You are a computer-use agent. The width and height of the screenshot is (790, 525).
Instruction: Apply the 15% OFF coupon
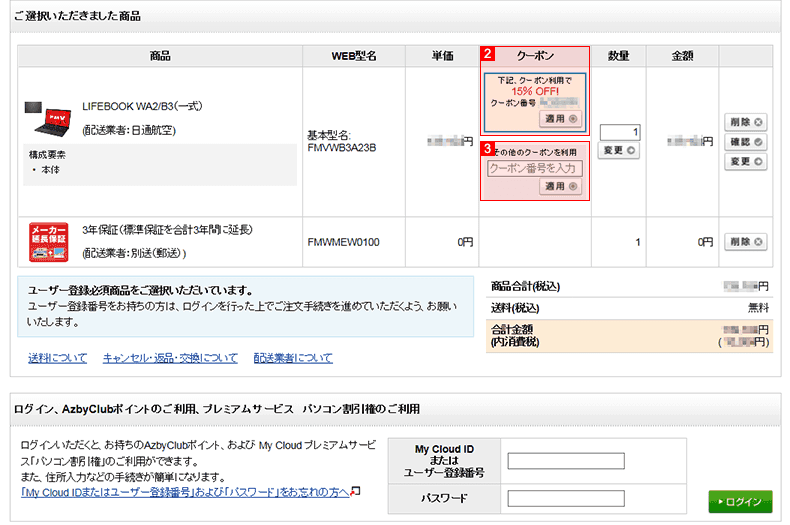click(560, 119)
